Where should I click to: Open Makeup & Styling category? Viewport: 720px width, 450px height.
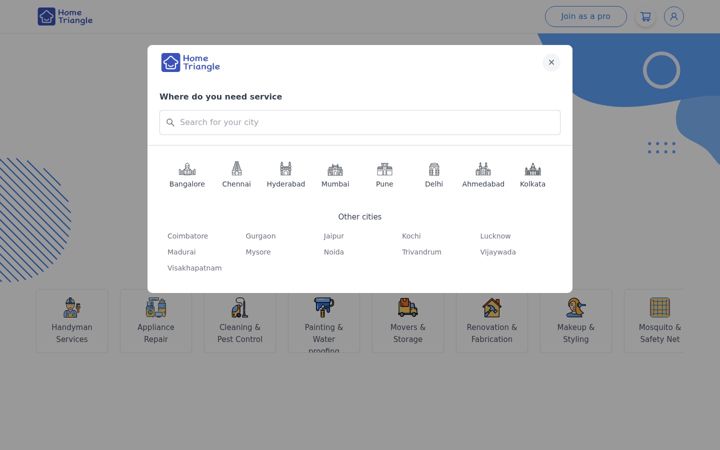(576, 321)
